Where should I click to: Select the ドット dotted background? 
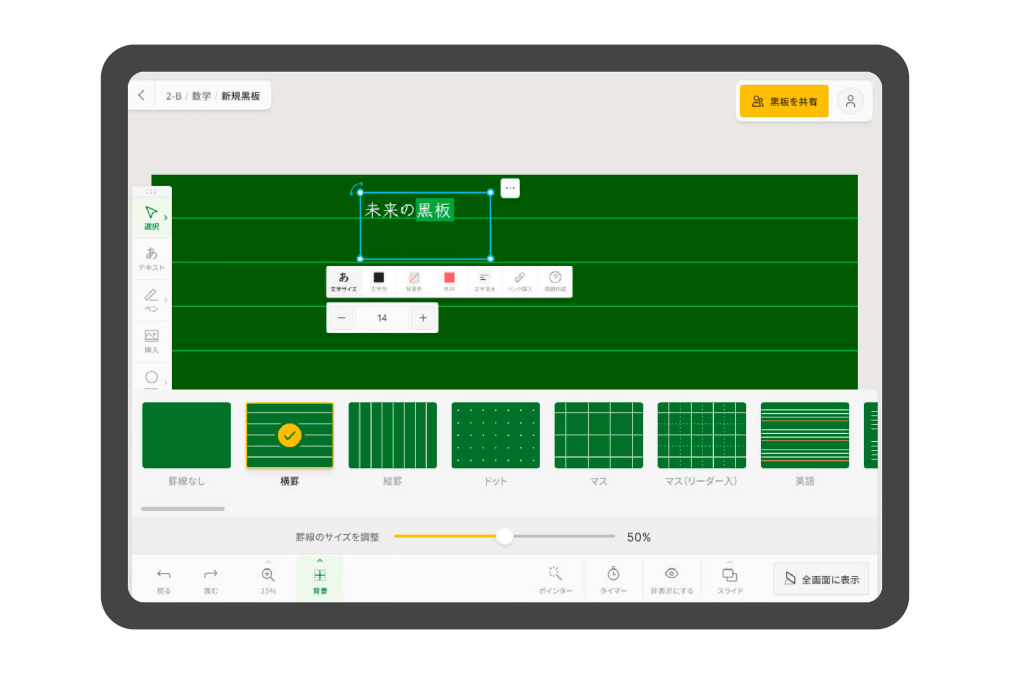(x=495, y=435)
